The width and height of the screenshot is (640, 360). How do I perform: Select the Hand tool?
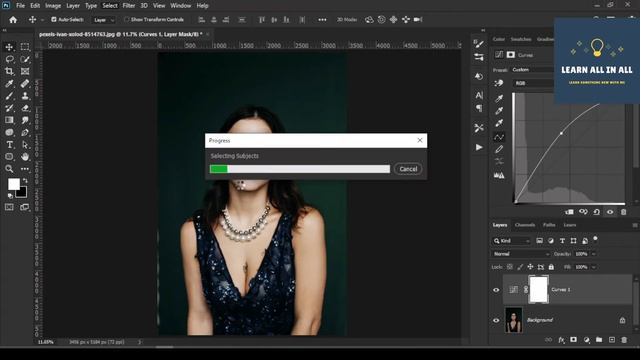click(x=25, y=157)
